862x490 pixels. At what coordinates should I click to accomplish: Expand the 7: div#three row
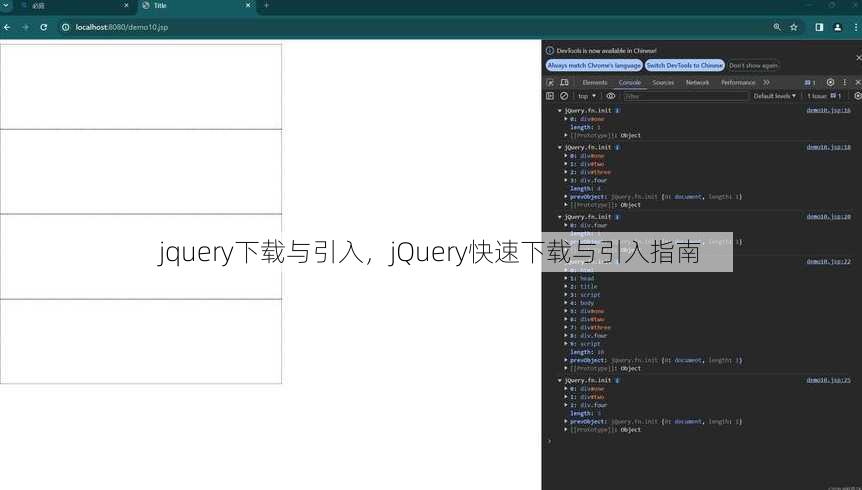point(566,327)
